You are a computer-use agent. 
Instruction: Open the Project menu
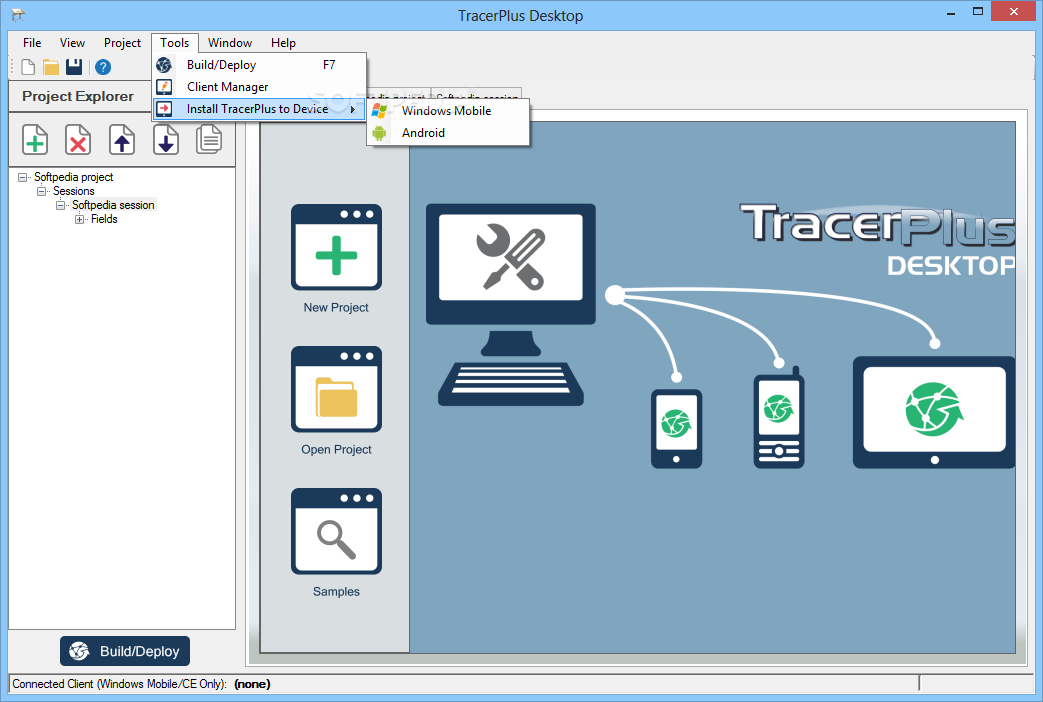point(122,43)
